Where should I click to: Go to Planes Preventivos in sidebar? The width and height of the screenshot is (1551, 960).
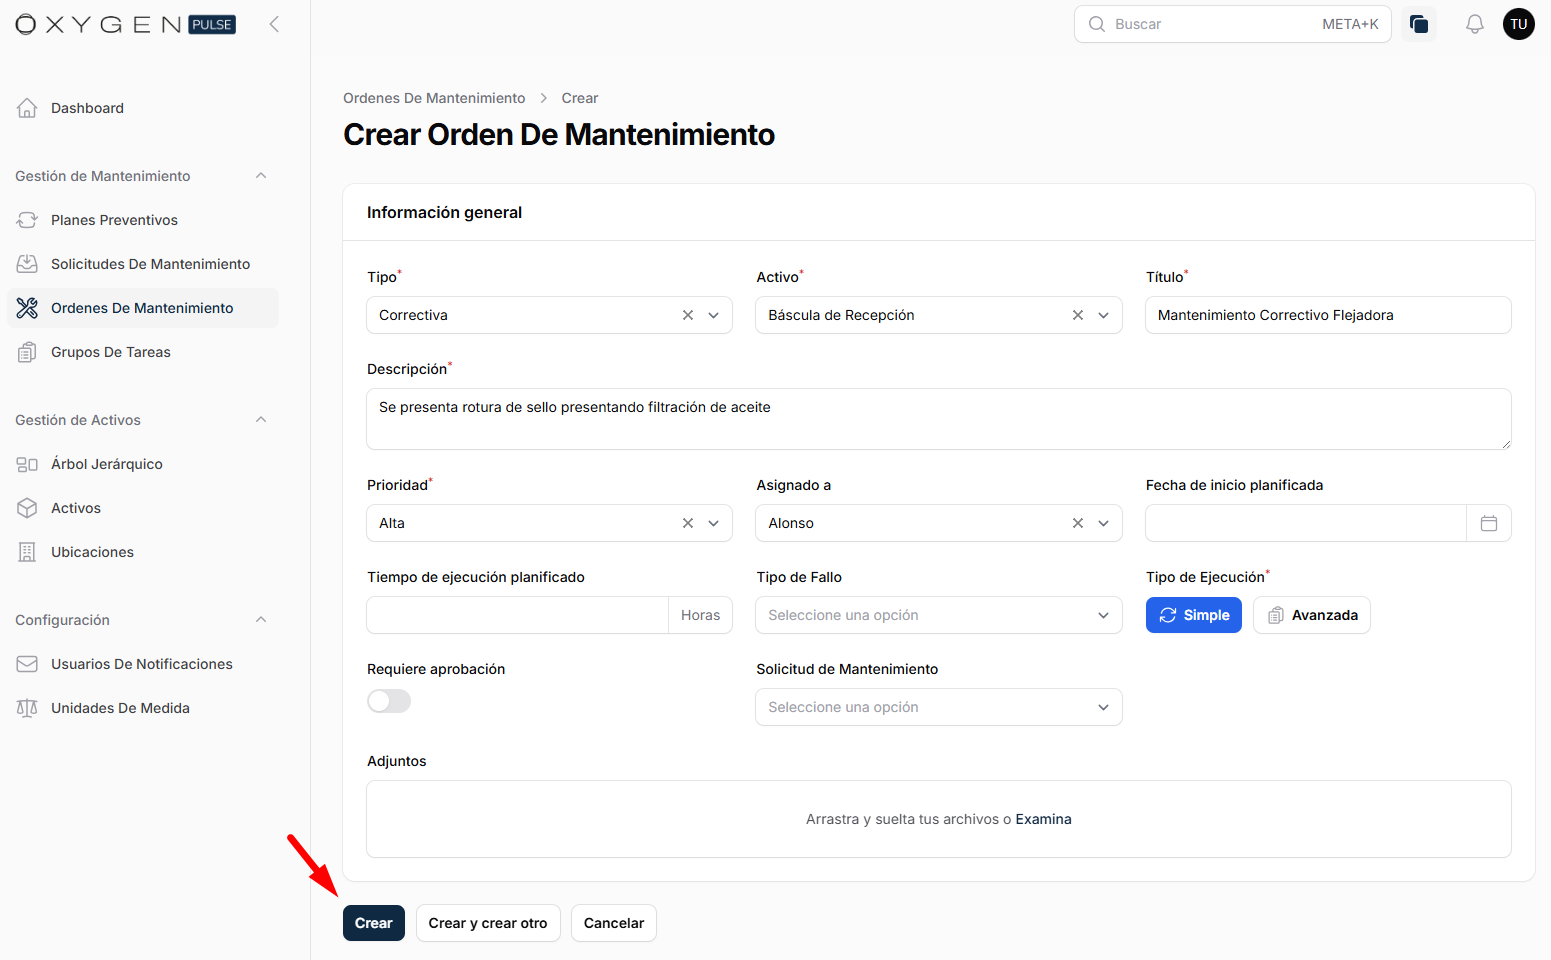(114, 220)
